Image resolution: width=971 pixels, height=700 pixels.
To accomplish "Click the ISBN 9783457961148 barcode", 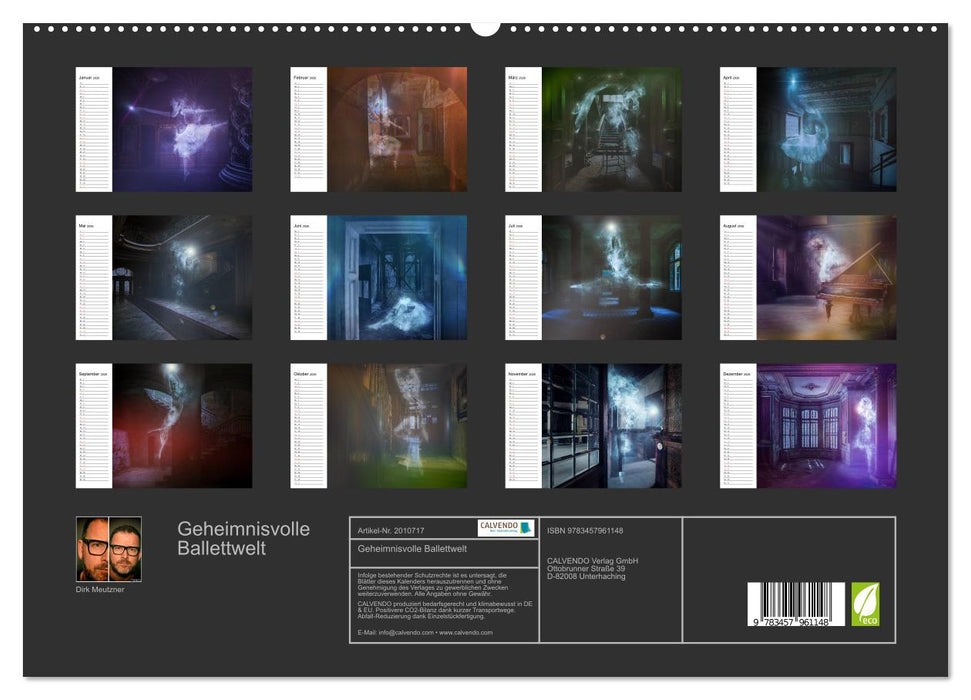I will [795, 605].
